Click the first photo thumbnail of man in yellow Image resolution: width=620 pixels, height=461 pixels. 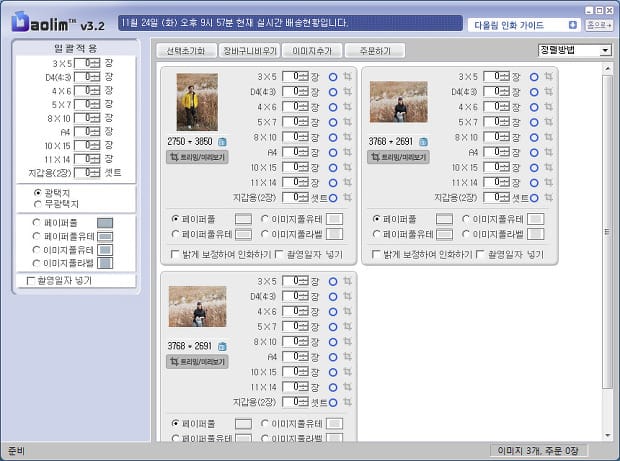click(197, 102)
